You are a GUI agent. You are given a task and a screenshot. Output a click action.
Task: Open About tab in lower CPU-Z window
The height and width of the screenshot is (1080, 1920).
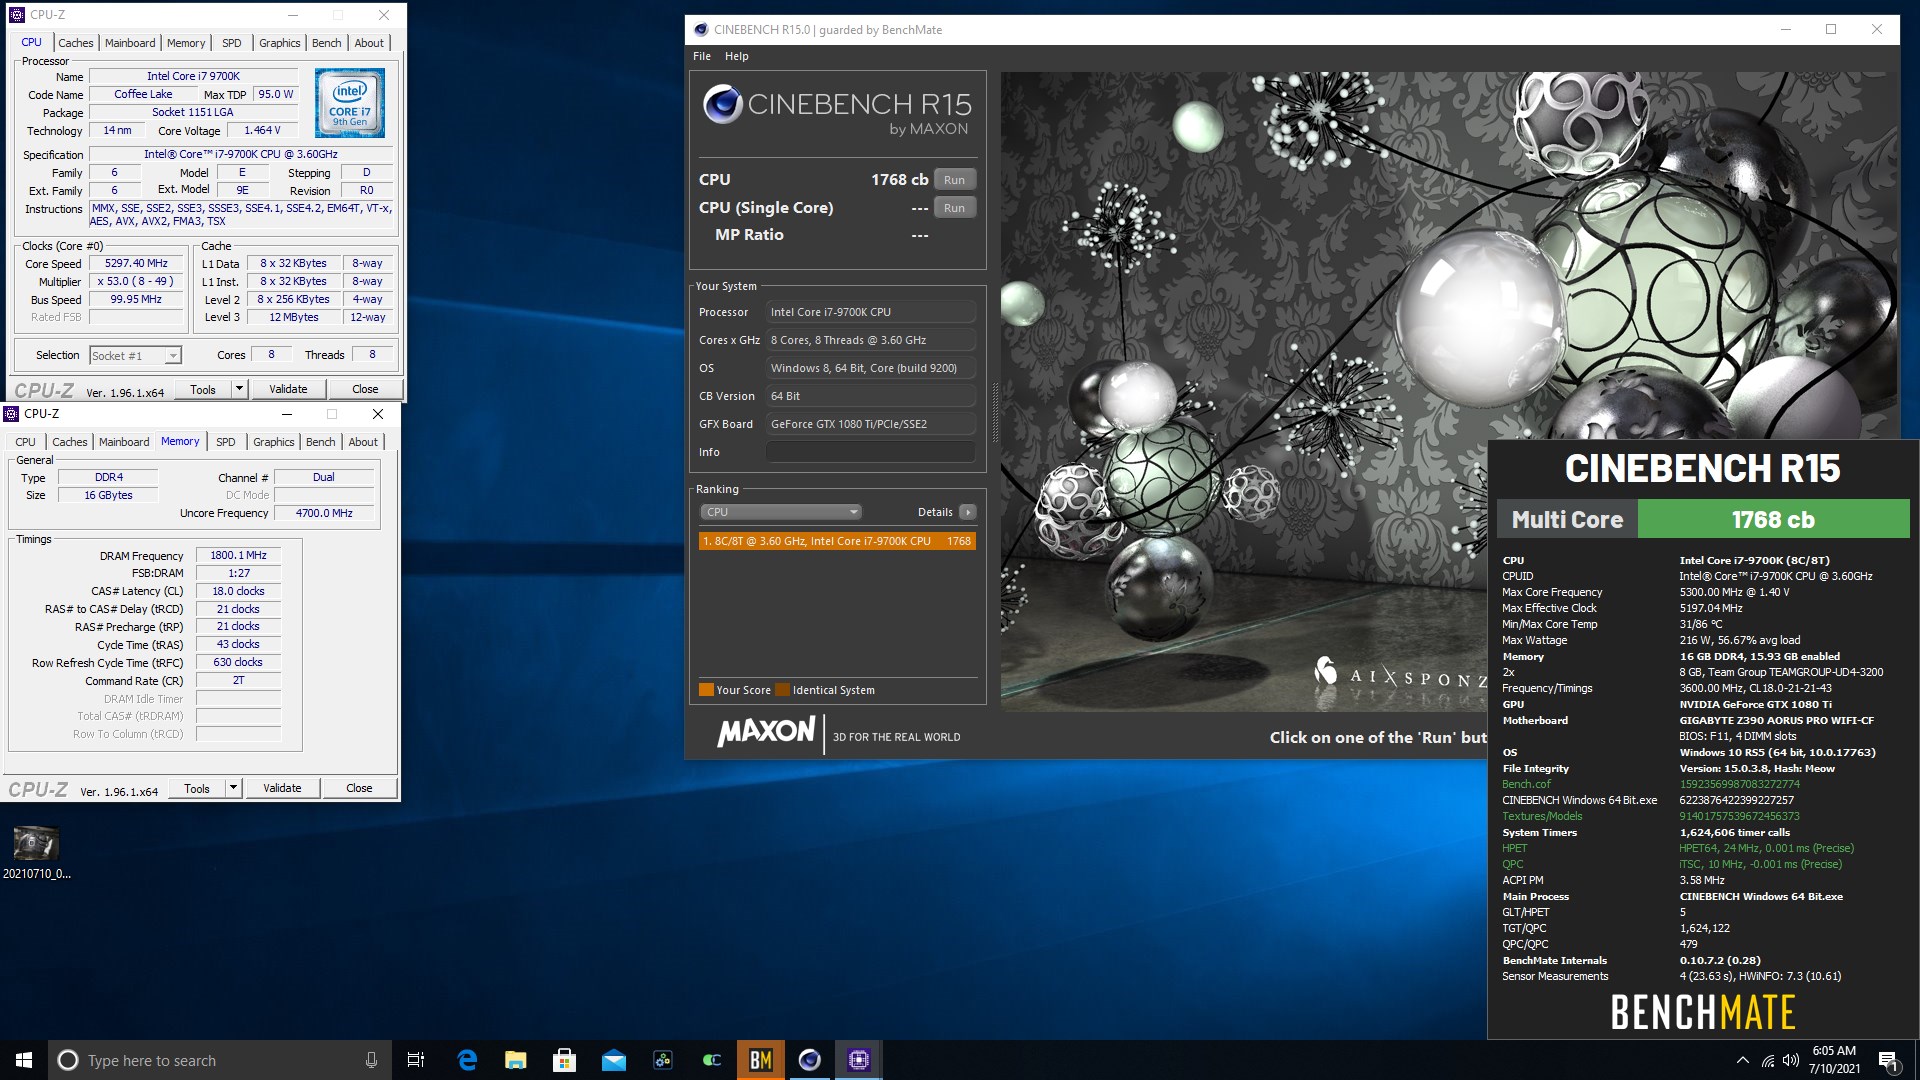(363, 442)
